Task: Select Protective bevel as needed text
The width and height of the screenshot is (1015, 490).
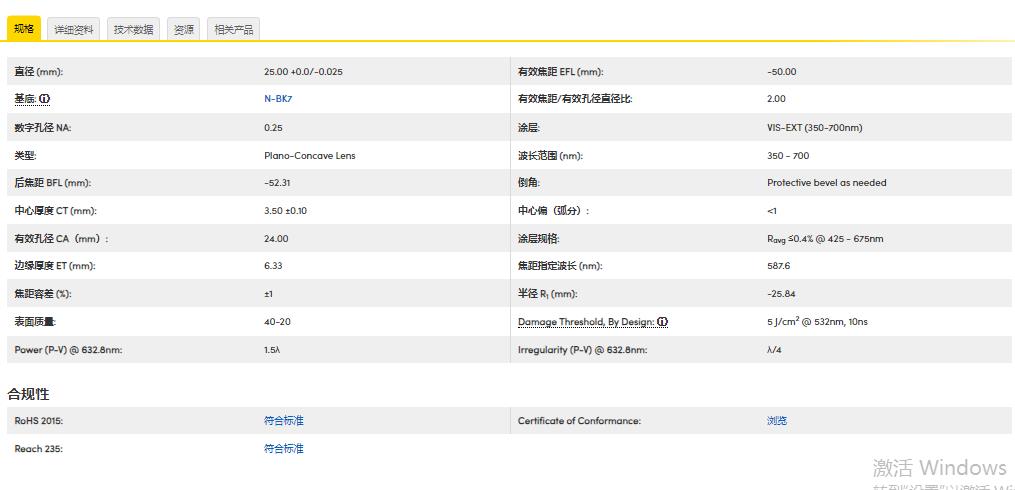Action: (x=827, y=183)
